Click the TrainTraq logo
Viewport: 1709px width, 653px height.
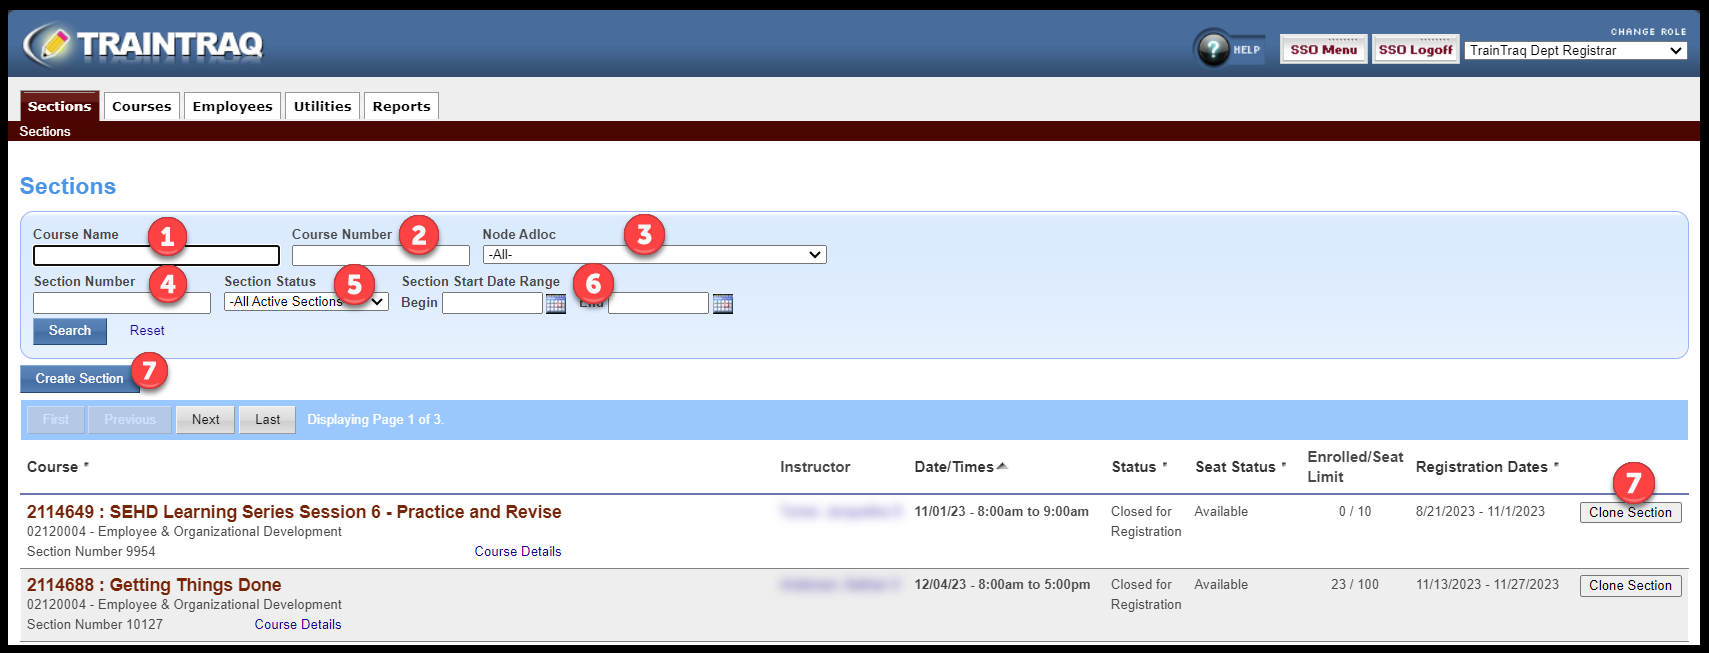[x=143, y=44]
